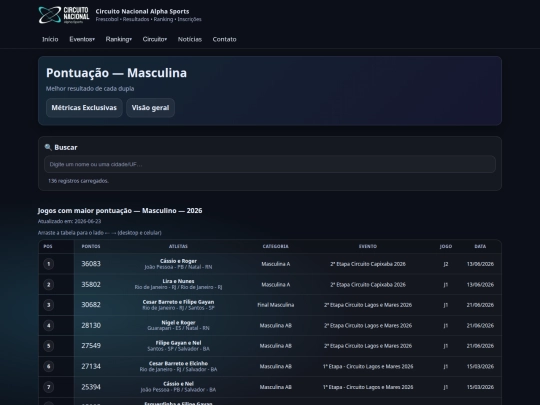The image size is (540, 405).
Task: Click the 136 registros carregados status text
Action: point(79,181)
